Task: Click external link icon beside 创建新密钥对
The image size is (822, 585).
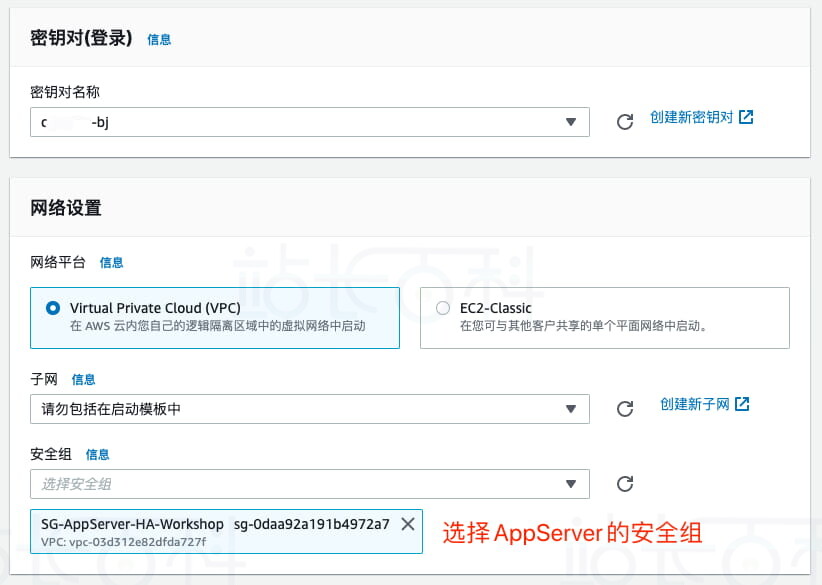Action: [x=746, y=117]
